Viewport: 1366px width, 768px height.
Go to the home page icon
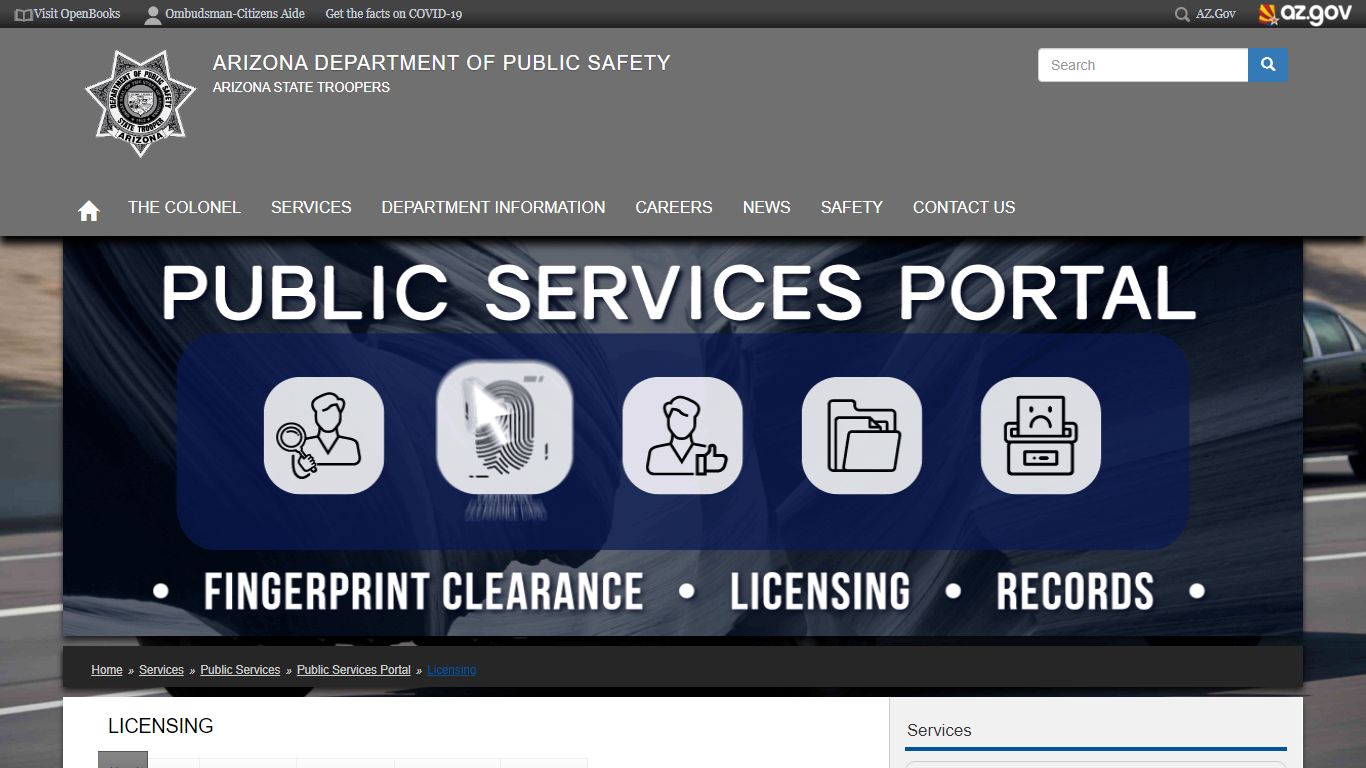pyautogui.click(x=89, y=210)
